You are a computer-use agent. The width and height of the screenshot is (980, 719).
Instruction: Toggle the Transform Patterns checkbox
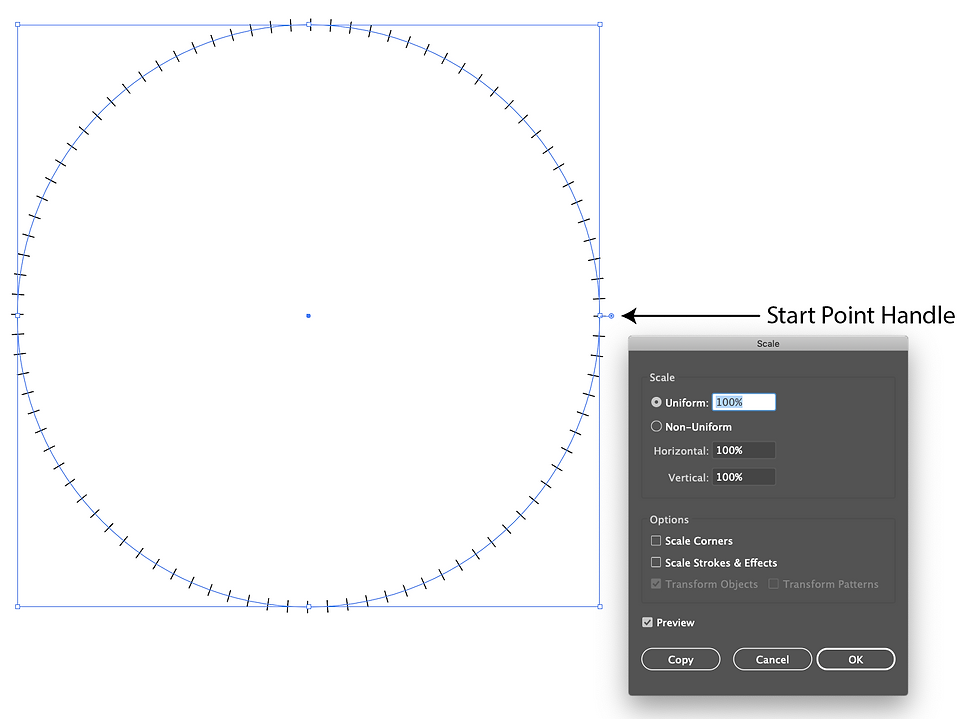click(773, 584)
